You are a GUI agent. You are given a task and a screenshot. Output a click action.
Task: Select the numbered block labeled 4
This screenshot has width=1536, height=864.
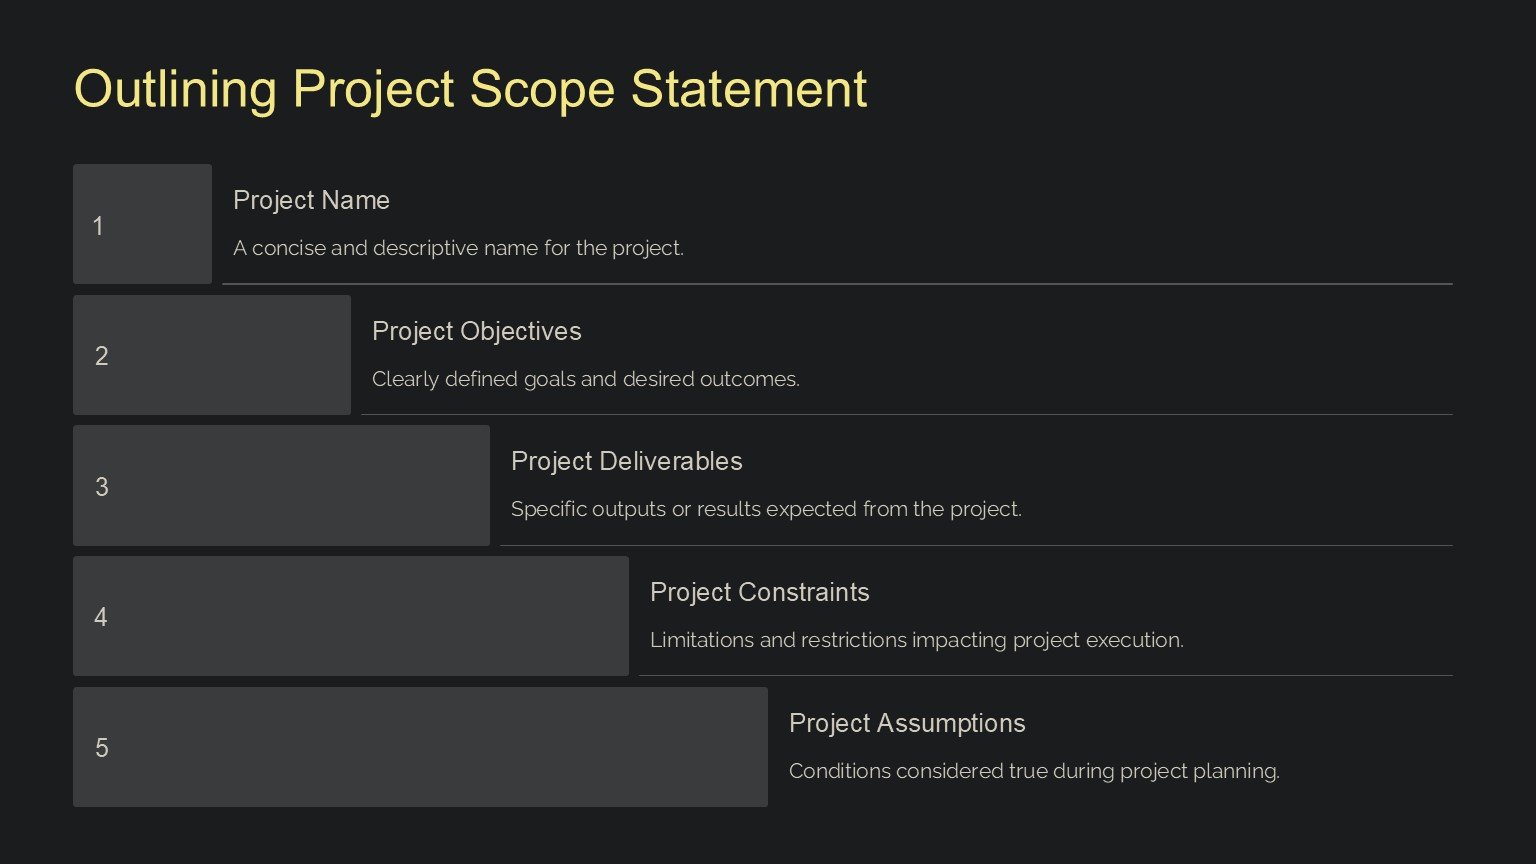tap(350, 616)
